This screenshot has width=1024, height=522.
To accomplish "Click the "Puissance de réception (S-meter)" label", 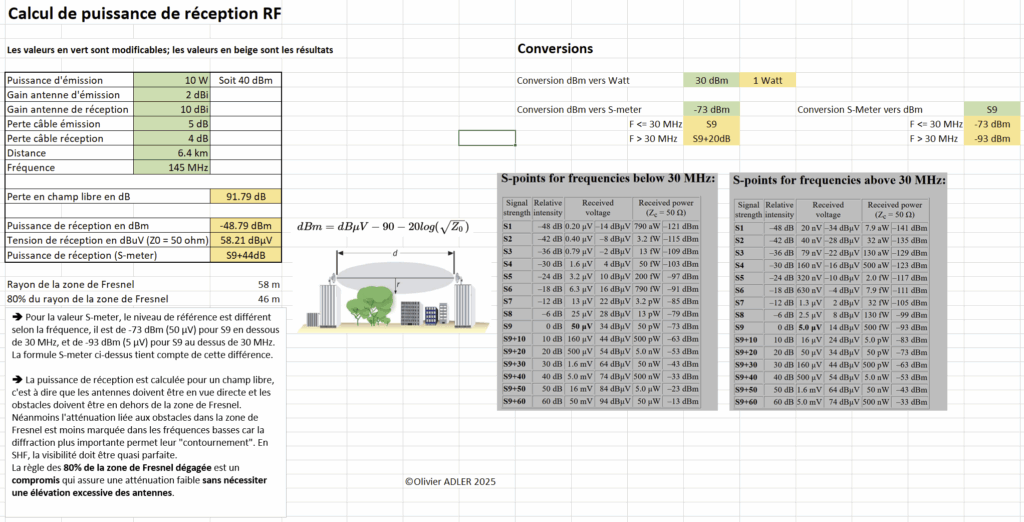I will [x=82, y=255].
